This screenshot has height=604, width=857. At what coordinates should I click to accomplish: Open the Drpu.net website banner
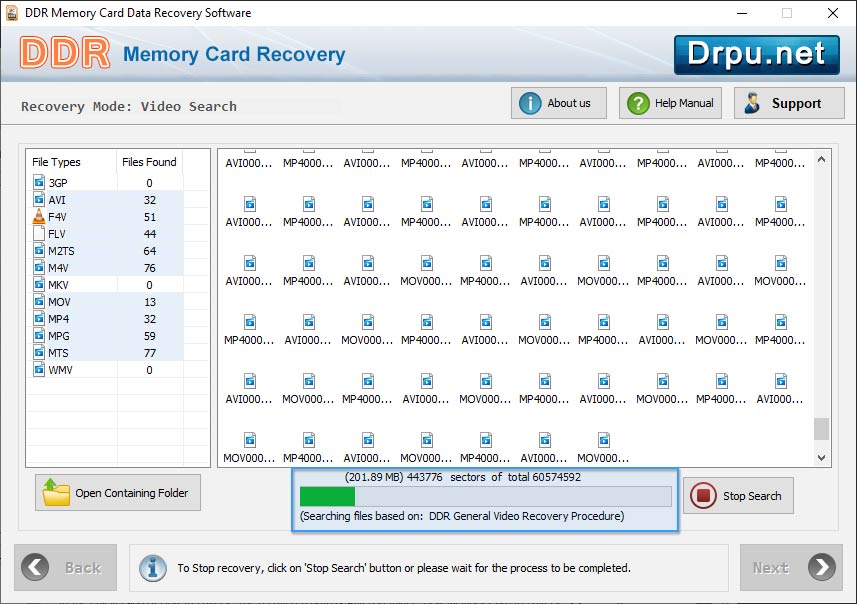click(756, 55)
